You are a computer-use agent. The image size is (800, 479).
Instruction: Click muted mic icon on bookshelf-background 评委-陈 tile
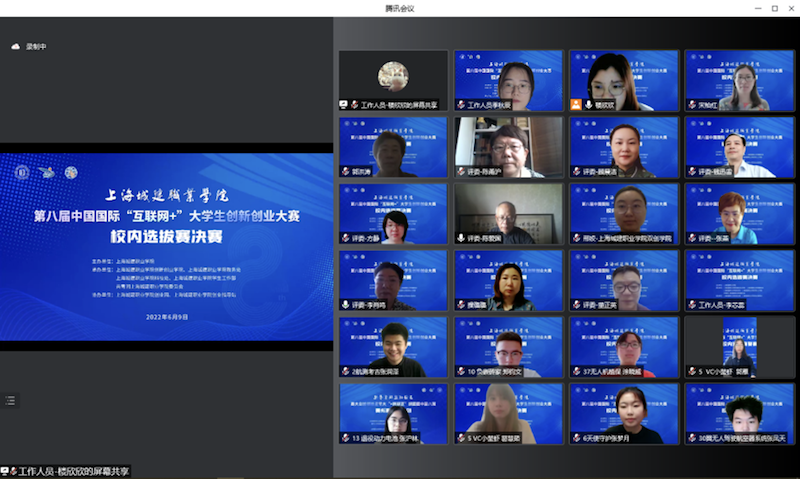461,171
